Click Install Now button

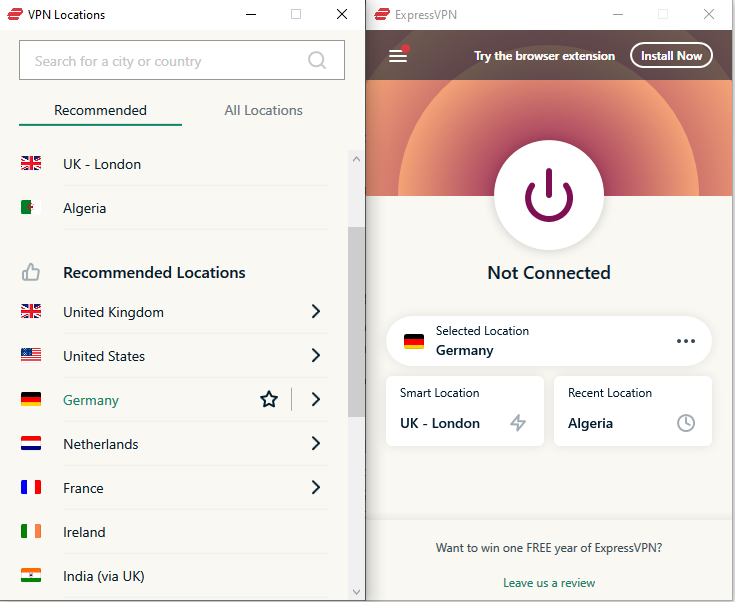pos(671,56)
